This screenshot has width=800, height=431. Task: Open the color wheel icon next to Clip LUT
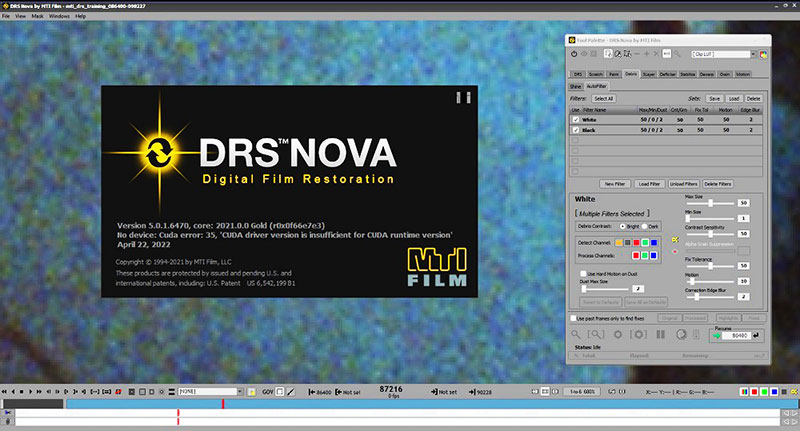[x=764, y=54]
